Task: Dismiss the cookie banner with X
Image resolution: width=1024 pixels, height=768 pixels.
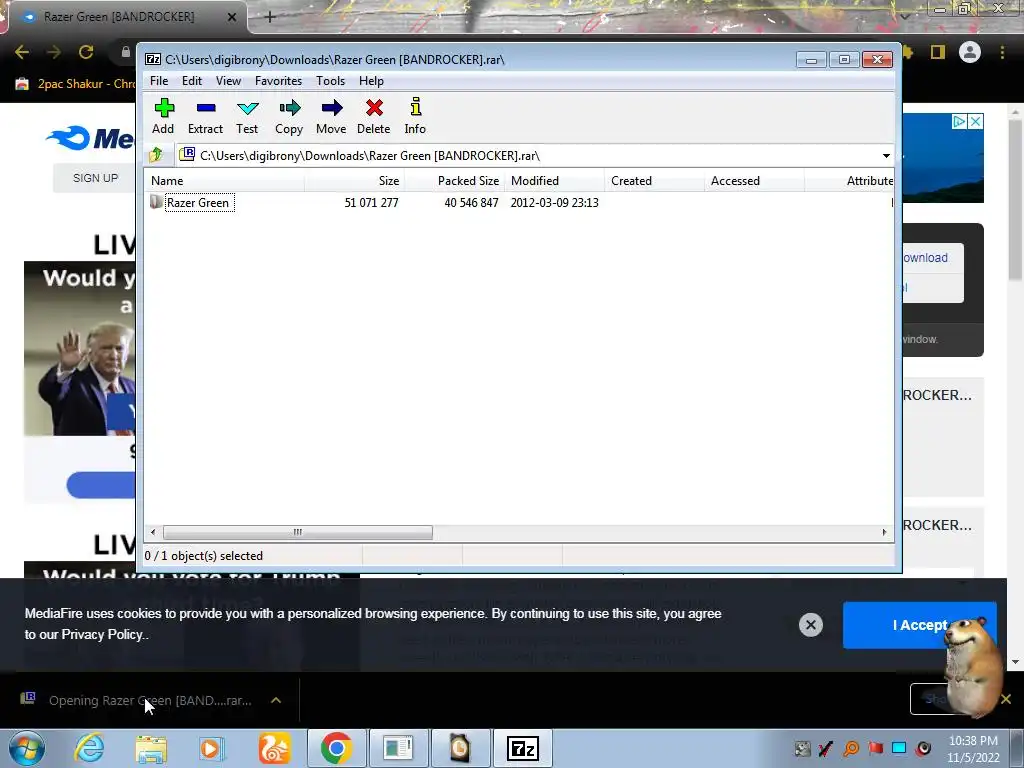Action: [x=810, y=625]
